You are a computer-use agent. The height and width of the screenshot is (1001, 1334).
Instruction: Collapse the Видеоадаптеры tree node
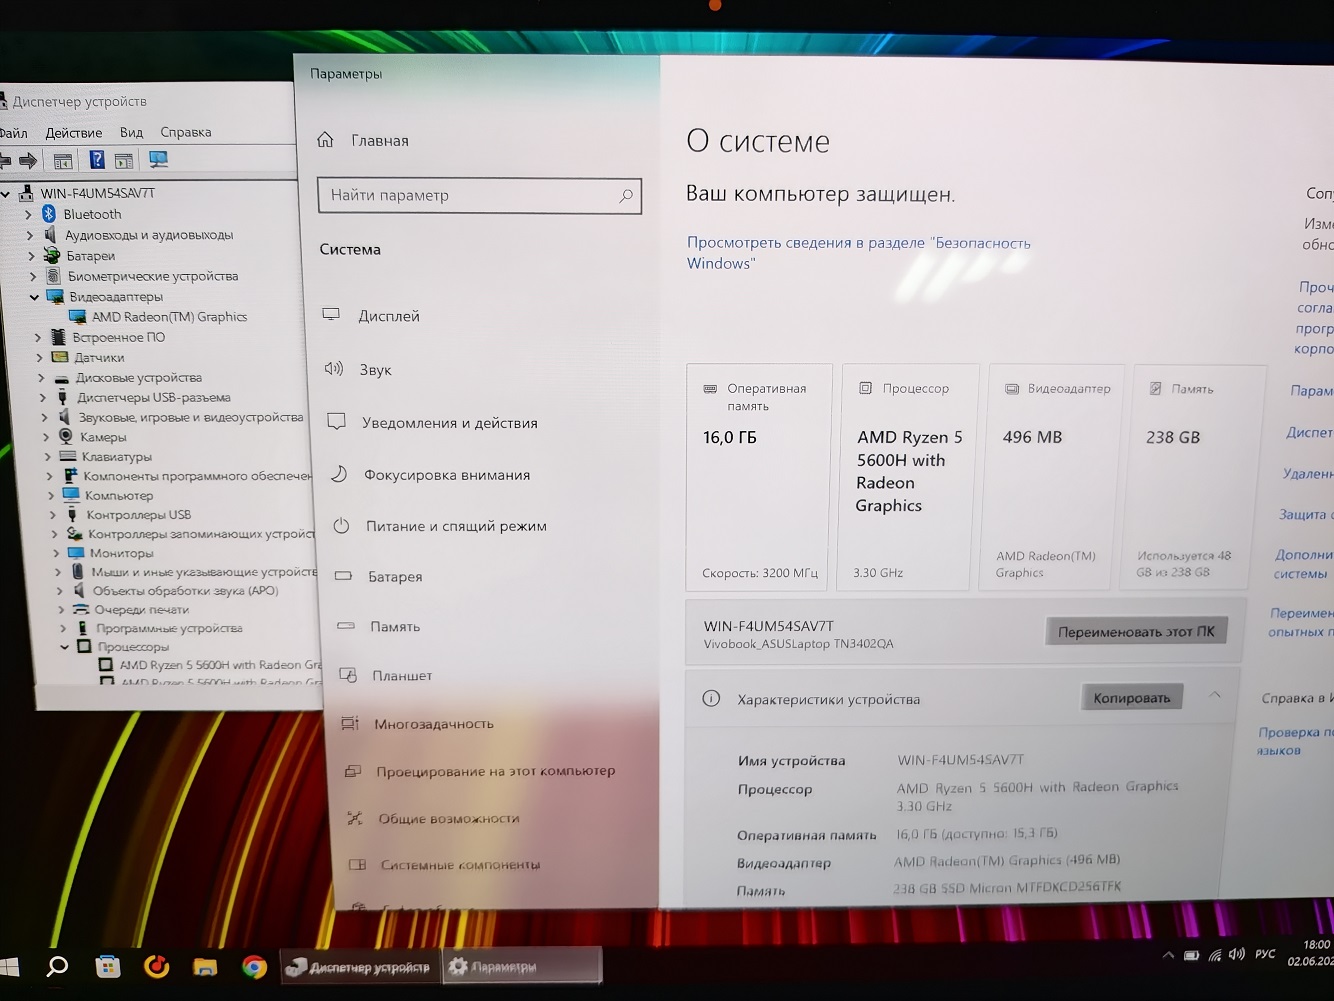pos(35,297)
